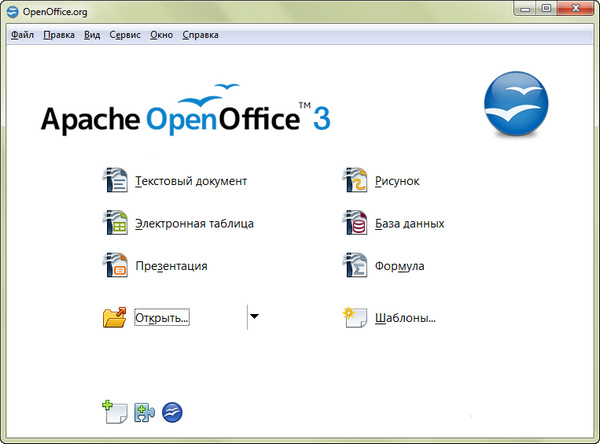
Task: Click the add extensions puzzle-piece icon
Action: click(x=144, y=413)
